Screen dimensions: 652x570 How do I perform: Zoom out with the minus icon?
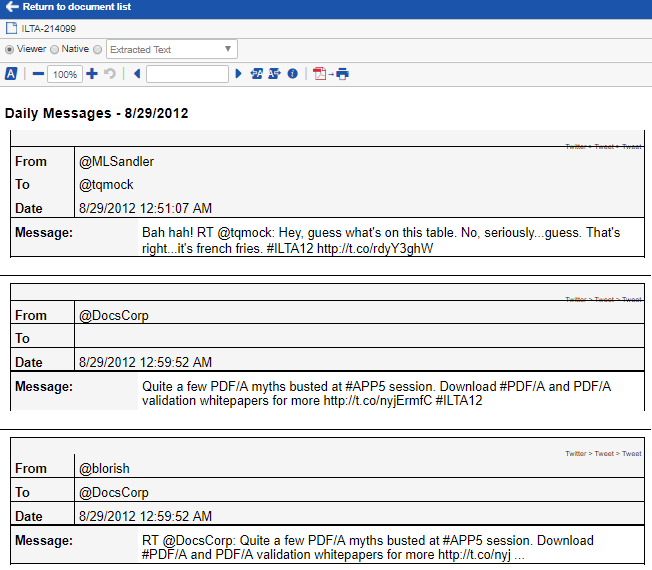coord(38,74)
